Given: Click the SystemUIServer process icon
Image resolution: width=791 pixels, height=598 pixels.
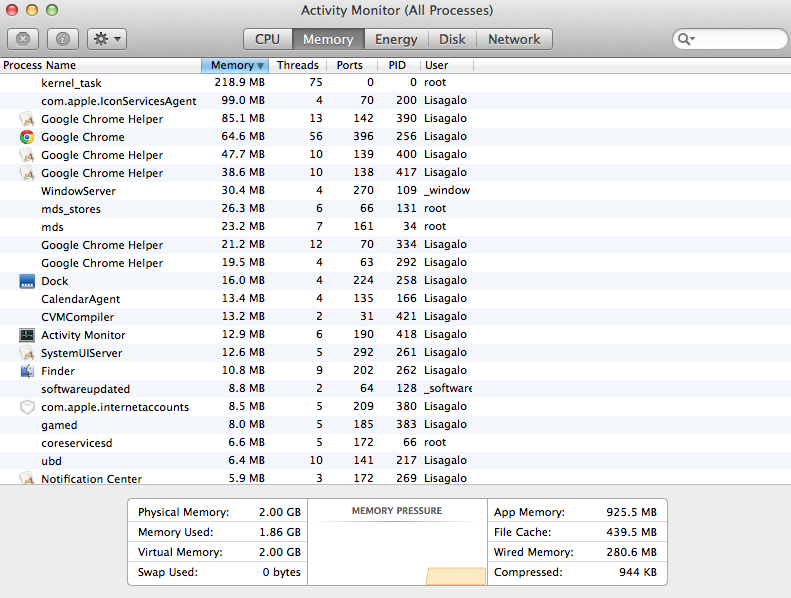Looking at the screenshot, I should 27,353.
